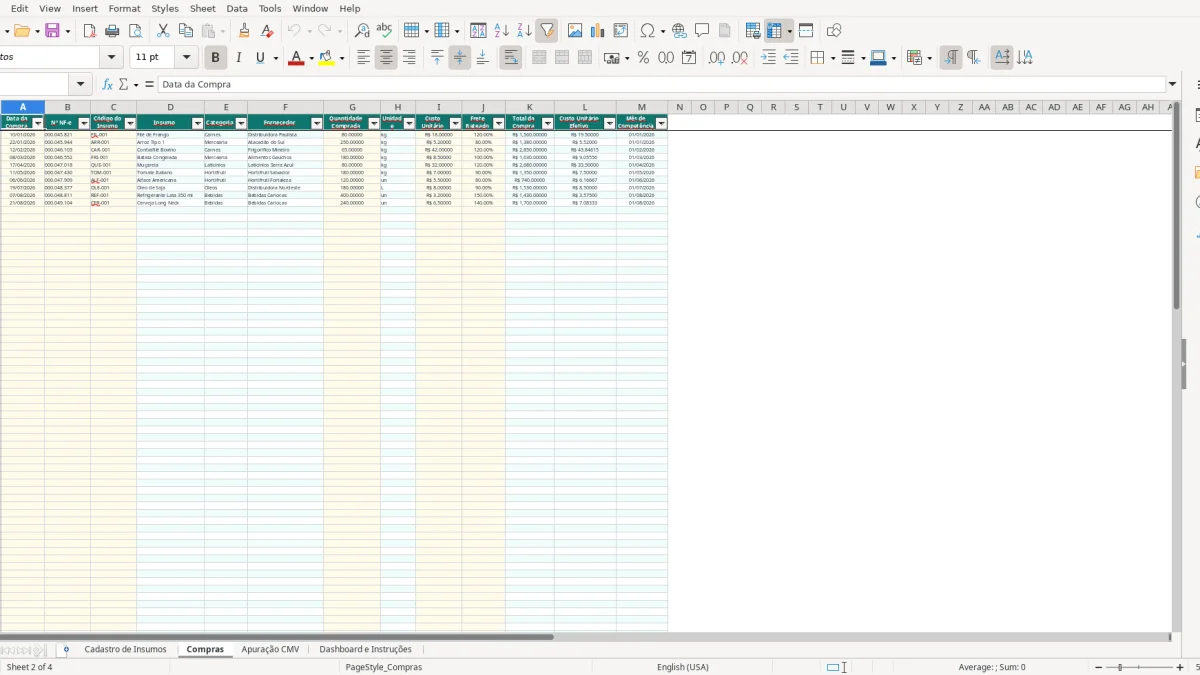Click the Copy icon
The image size is (1200, 675).
185,31
